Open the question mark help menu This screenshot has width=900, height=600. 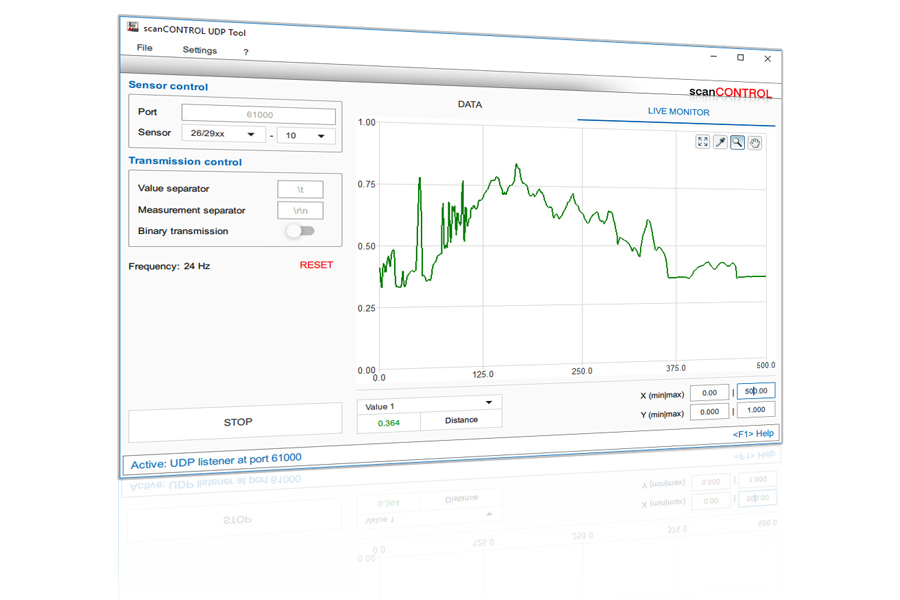246,52
